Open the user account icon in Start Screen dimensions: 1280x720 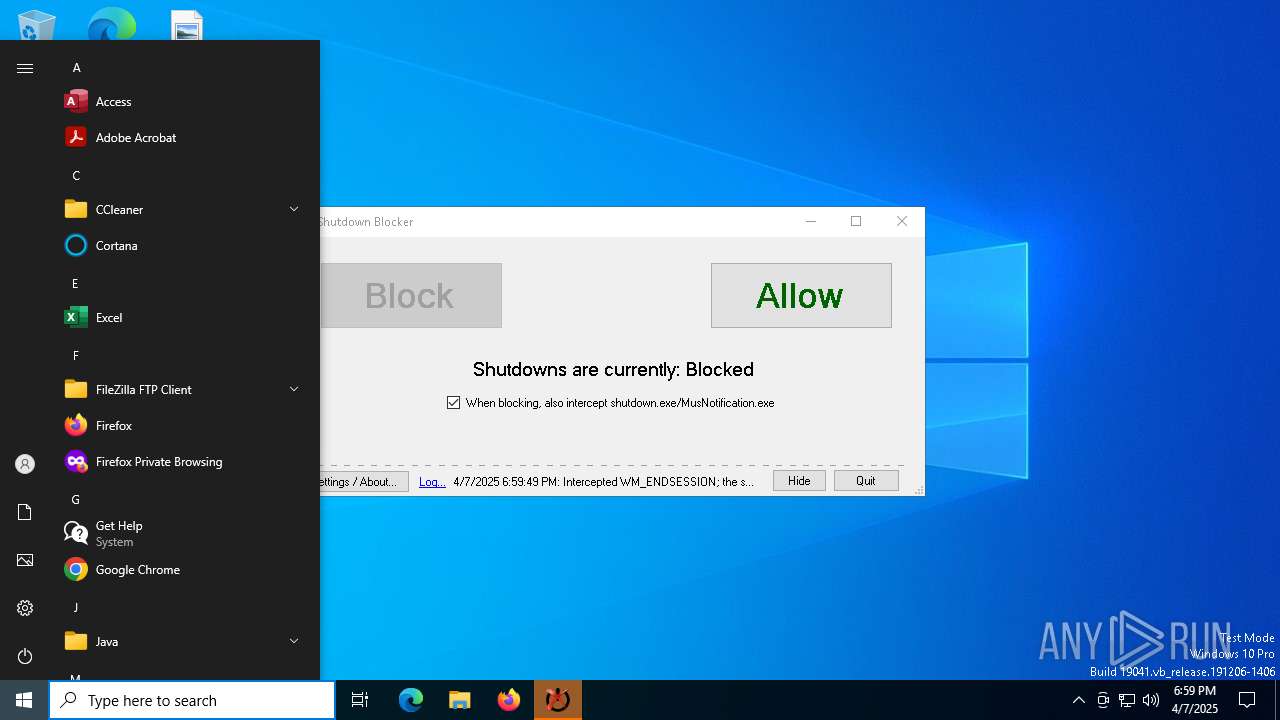(25, 464)
